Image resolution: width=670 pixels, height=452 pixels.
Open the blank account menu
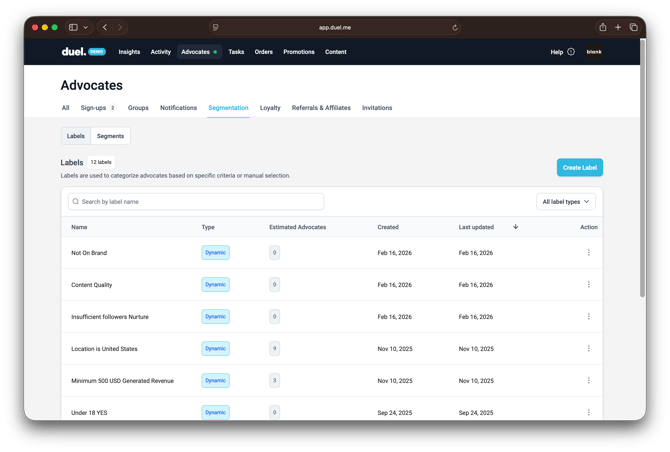coord(594,52)
